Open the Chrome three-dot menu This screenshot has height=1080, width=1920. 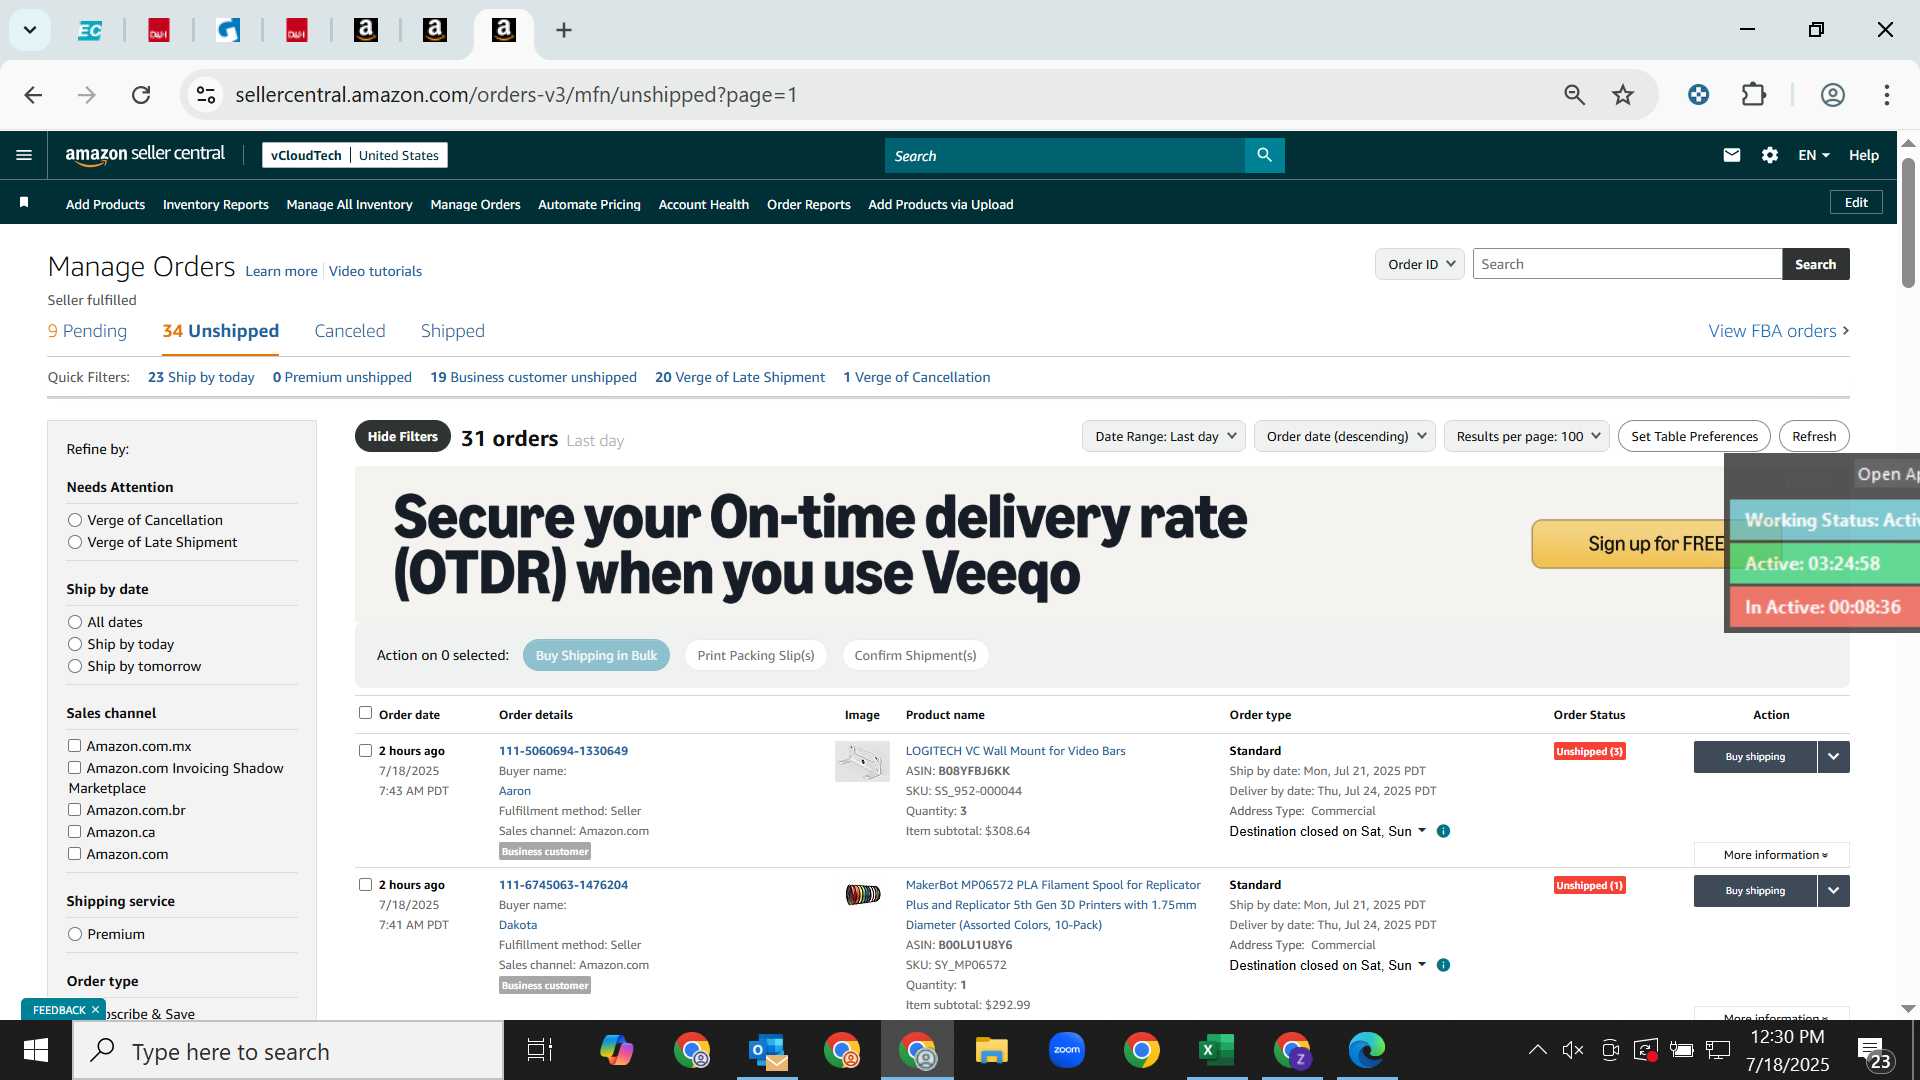tap(1887, 95)
